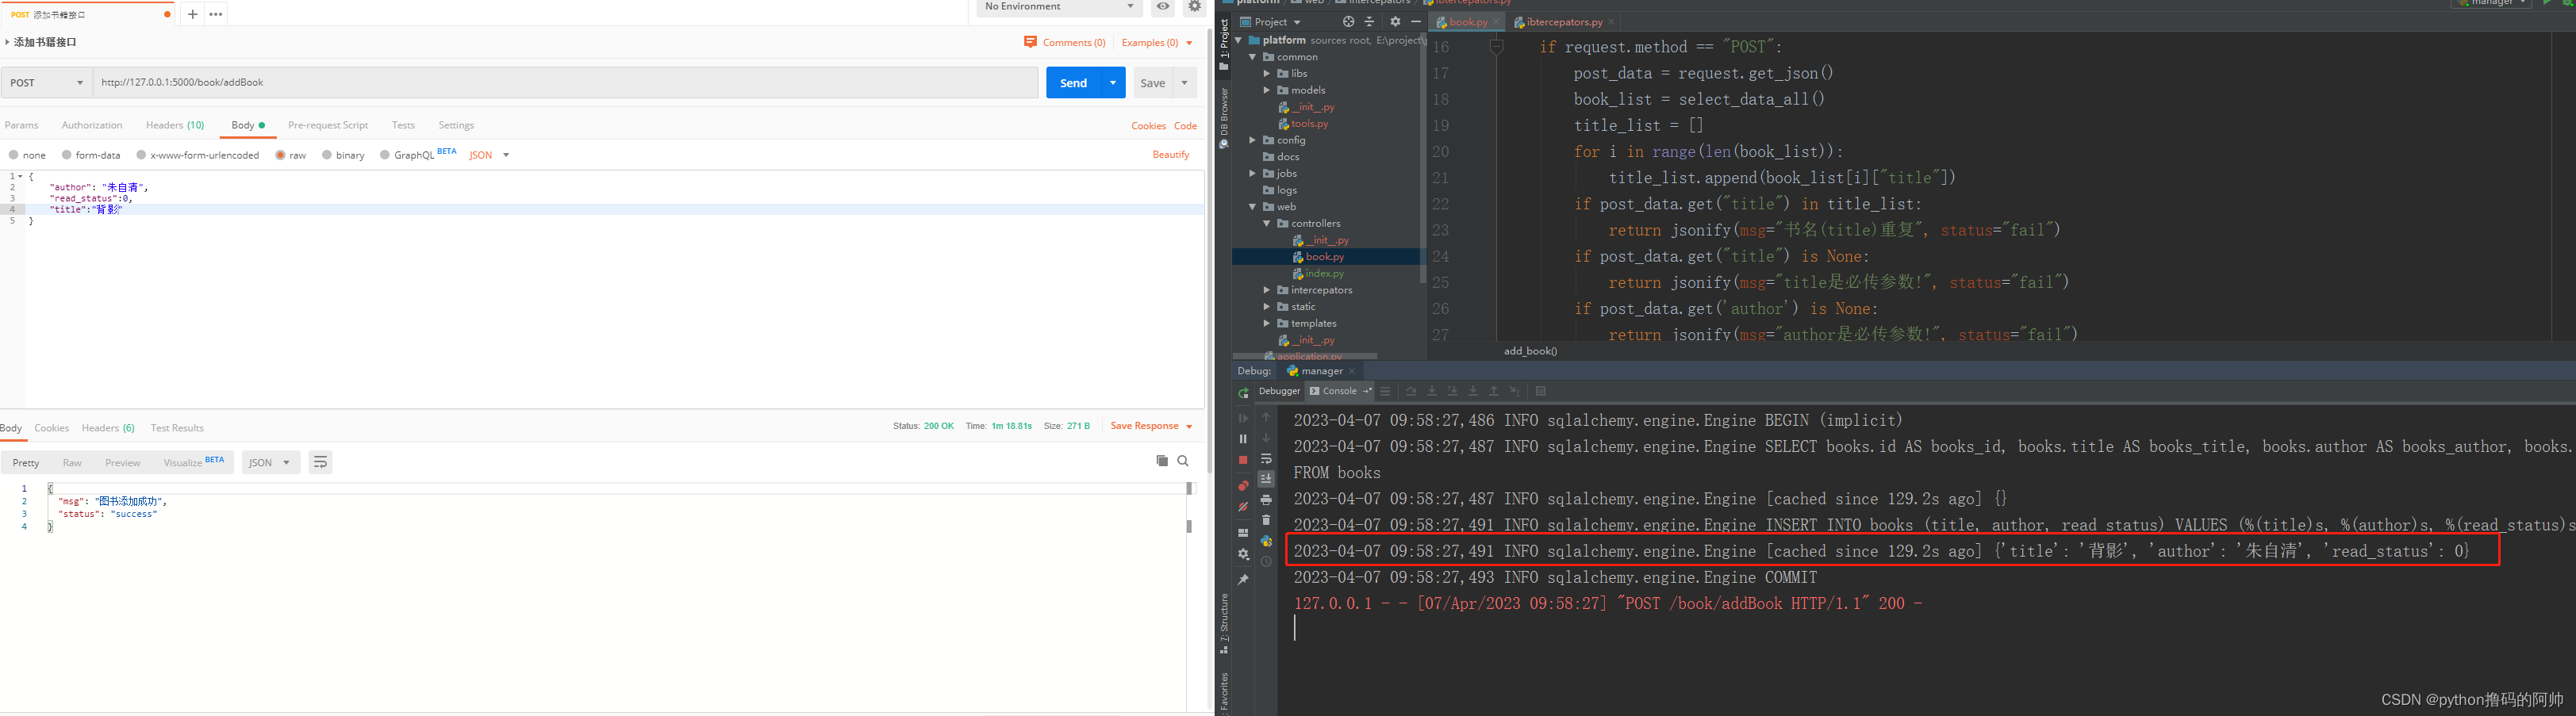Image resolution: width=2576 pixels, height=716 pixels.
Task: Switch to the Authorization tab
Action: coord(92,125)
